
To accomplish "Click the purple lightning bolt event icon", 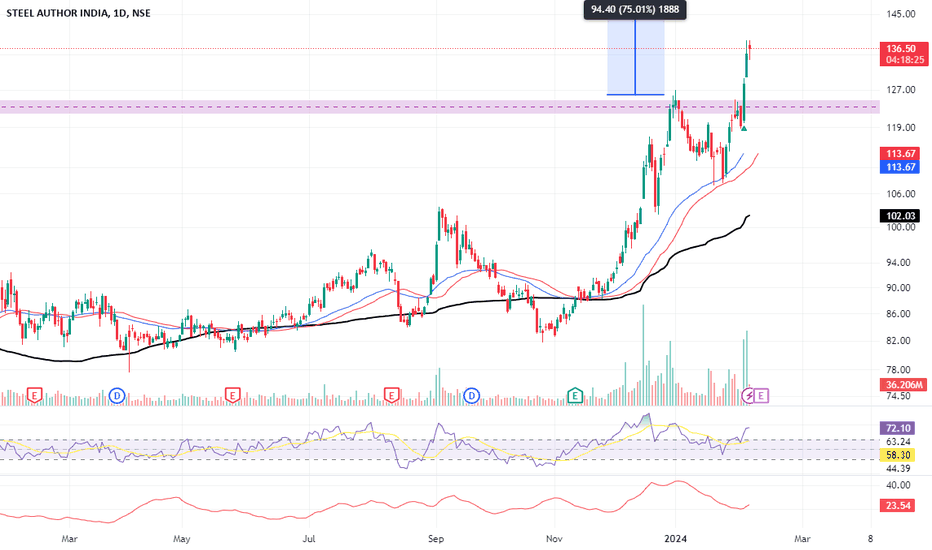I will coord(749,395).
